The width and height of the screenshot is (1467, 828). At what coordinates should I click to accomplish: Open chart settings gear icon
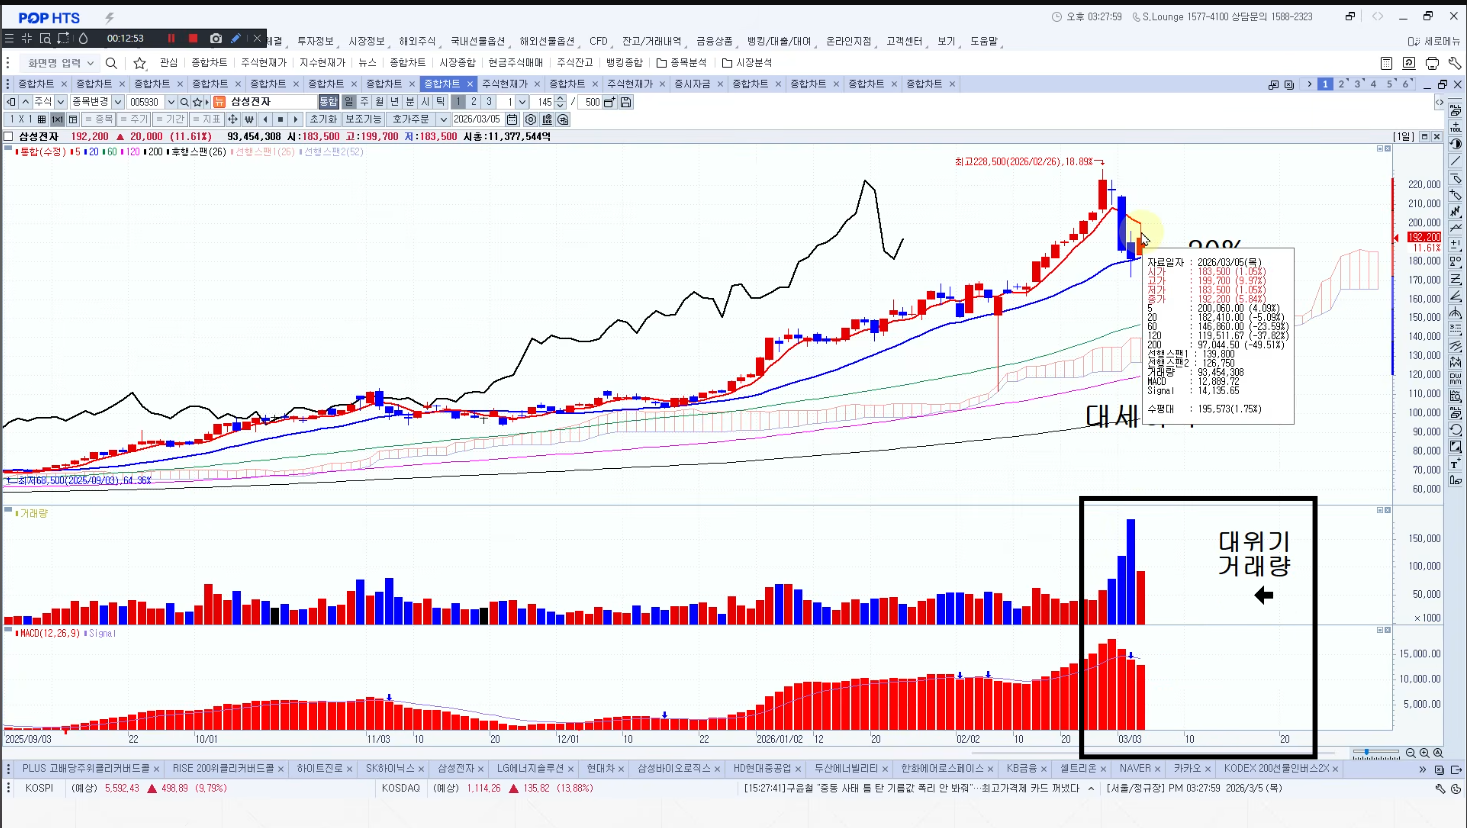pyautogui.click(x=531, y=119)
